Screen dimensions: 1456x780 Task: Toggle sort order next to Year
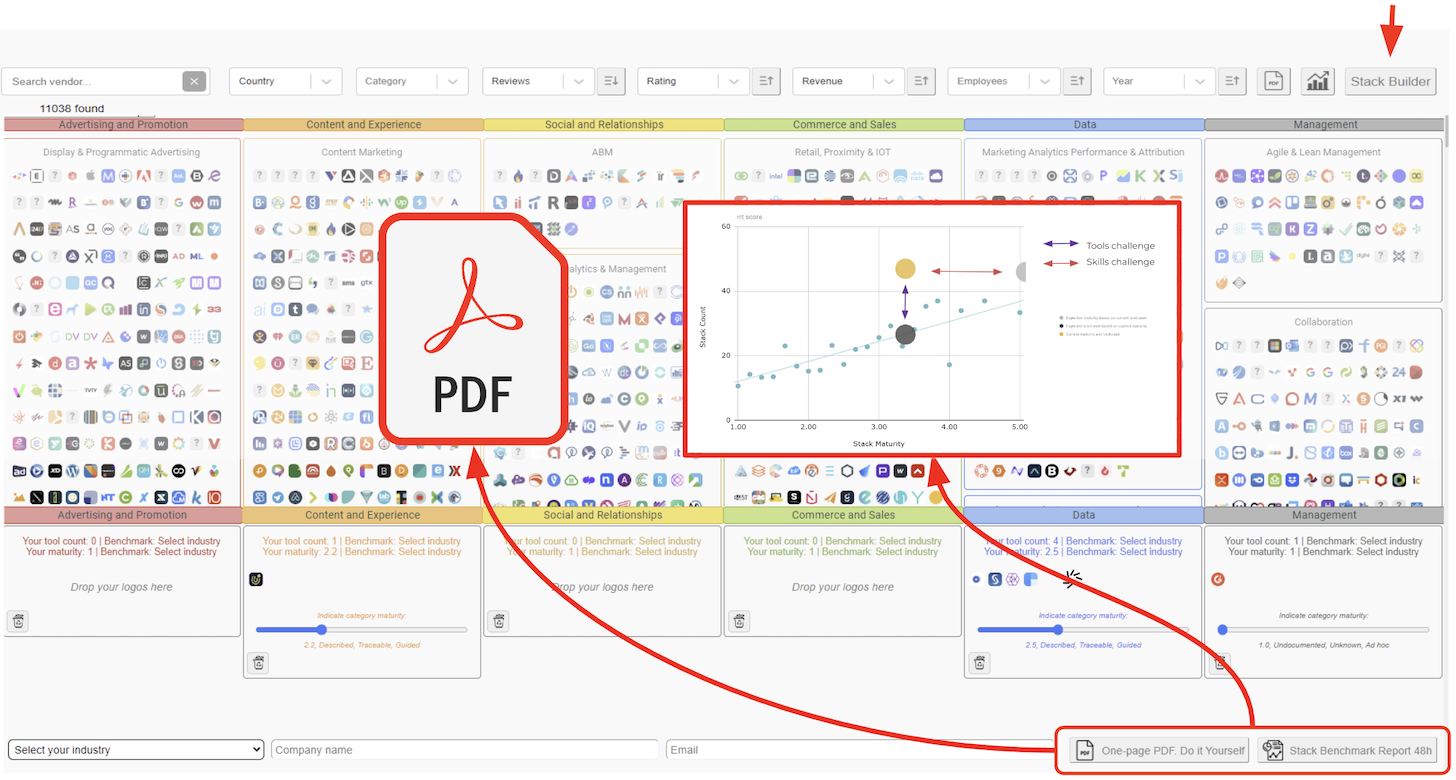click(x=1231, y=82)
